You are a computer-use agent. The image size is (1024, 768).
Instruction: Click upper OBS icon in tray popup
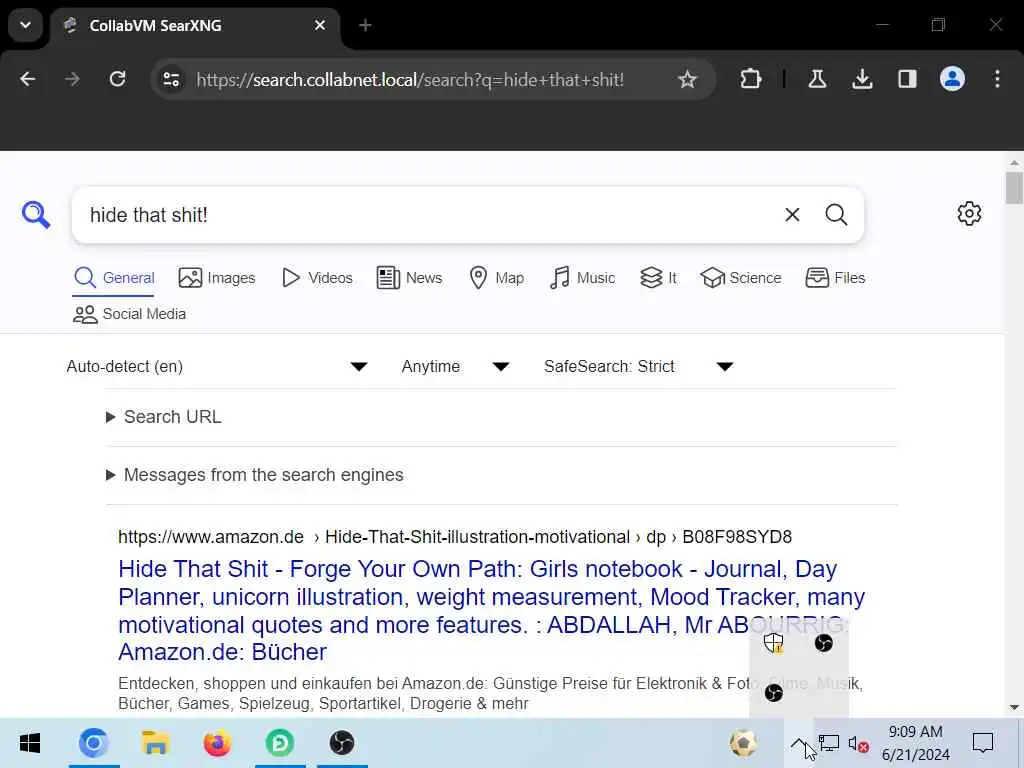(x=824, y=643)
